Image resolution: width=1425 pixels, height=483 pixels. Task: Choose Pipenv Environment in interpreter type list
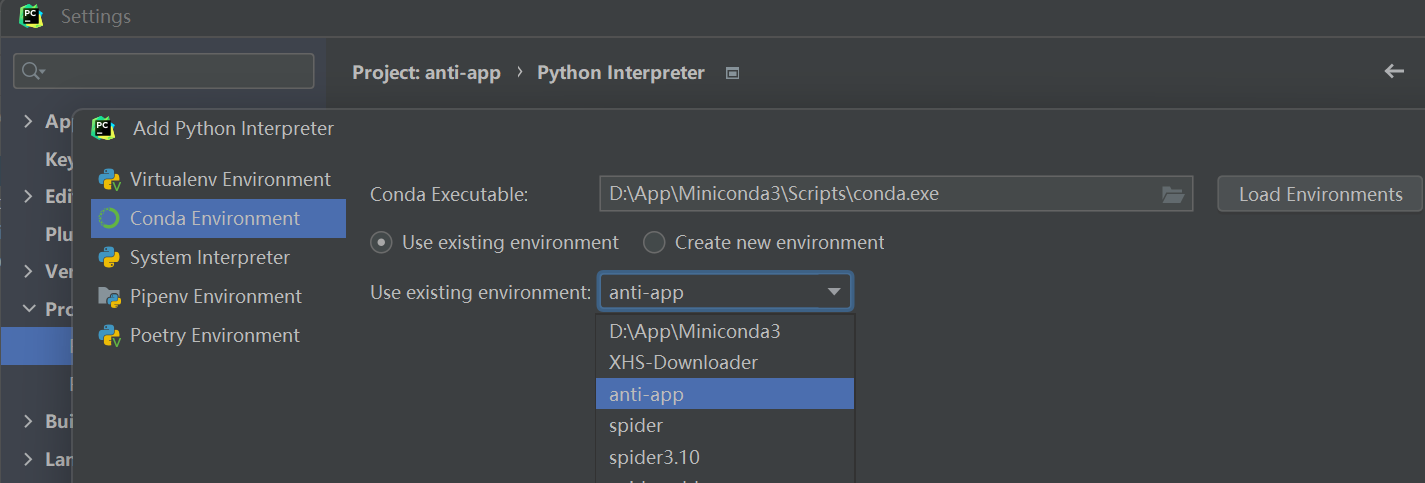pyautogui.click(x=218, y=297)
